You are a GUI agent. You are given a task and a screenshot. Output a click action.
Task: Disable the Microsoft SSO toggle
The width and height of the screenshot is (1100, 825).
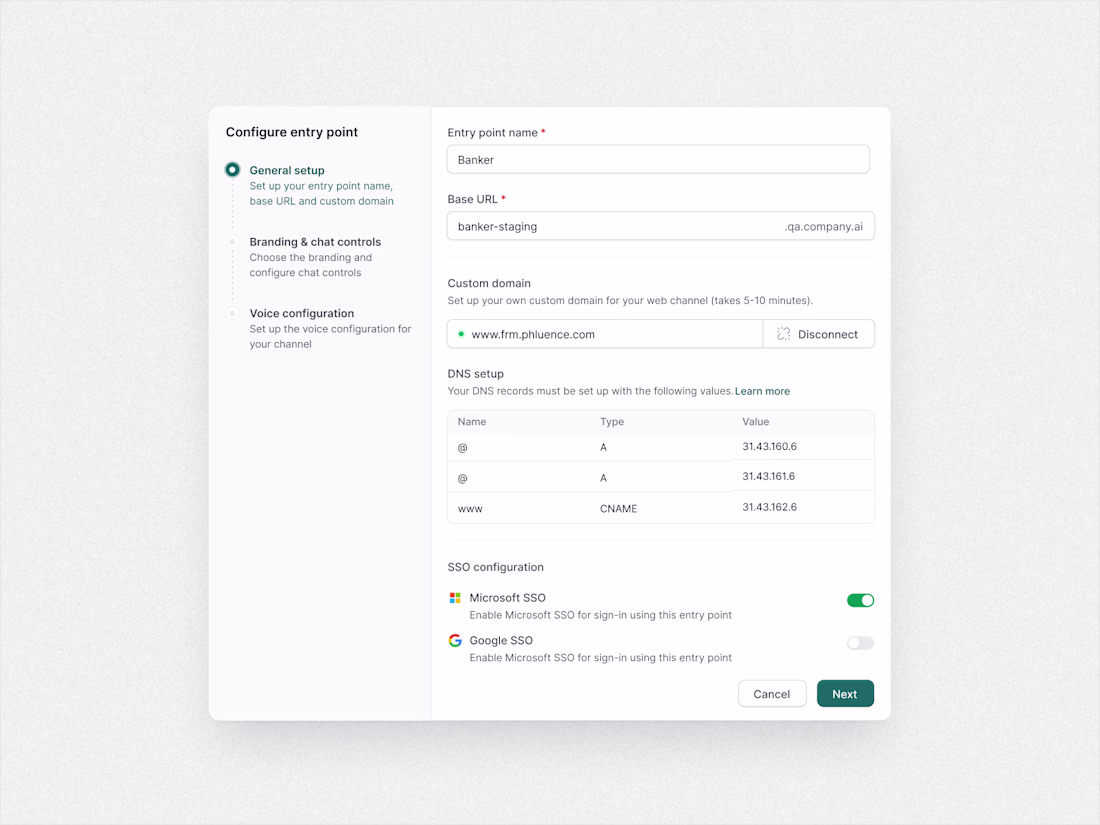[860, 601]
